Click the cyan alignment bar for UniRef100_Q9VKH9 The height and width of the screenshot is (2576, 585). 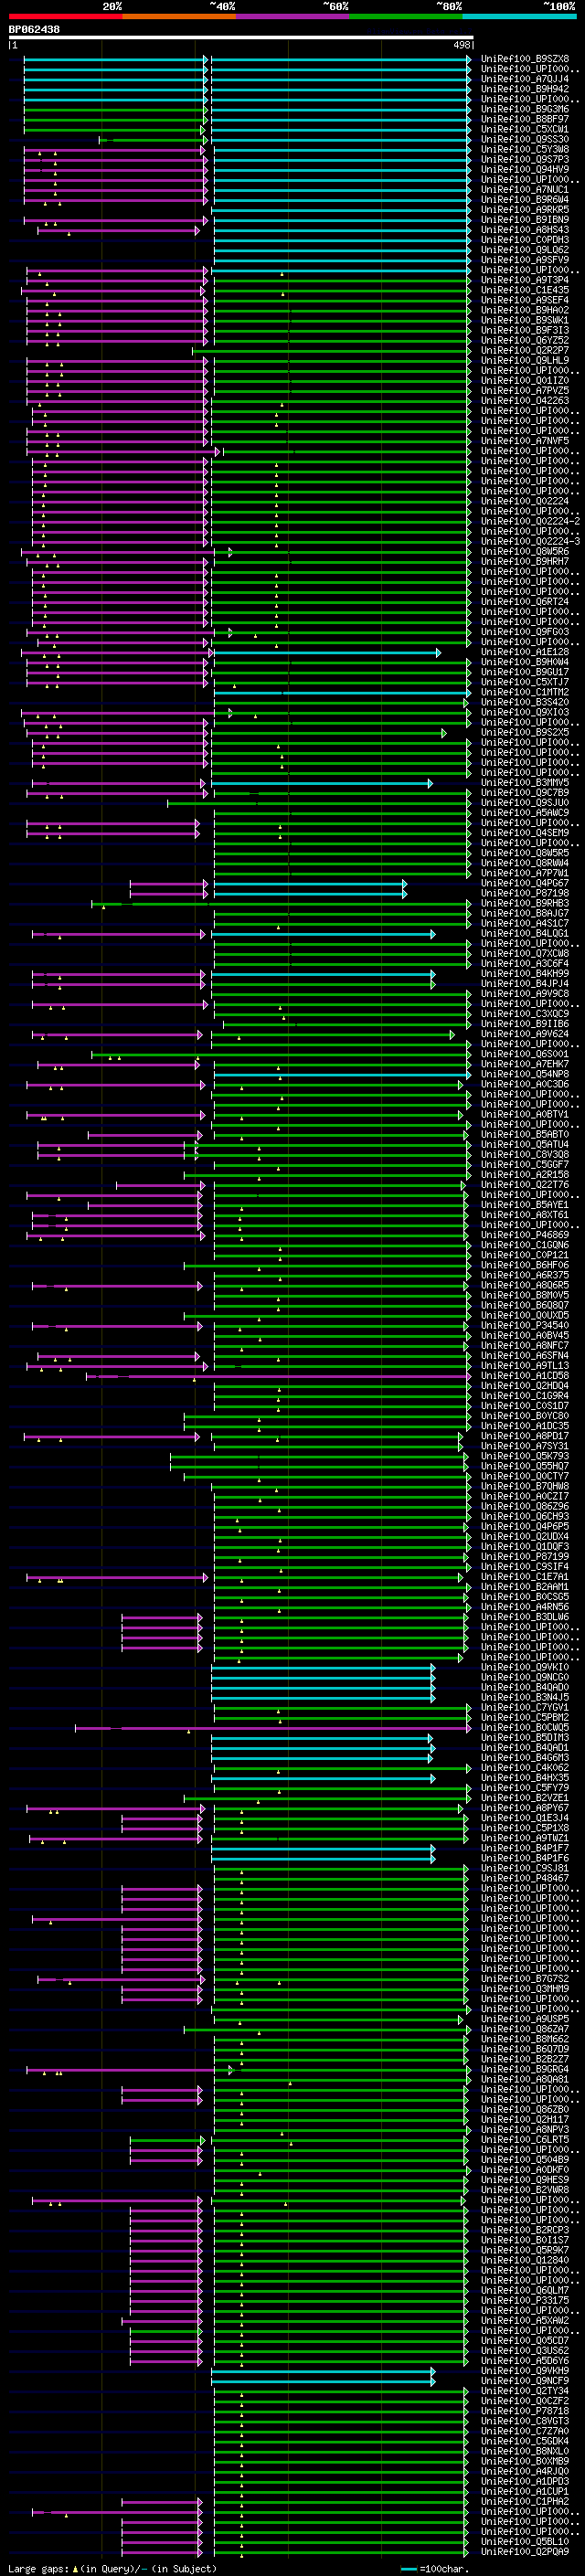(322, 2371)
